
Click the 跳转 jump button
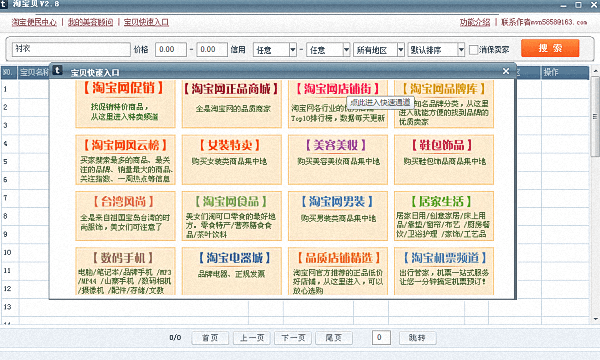click(417, 338)
